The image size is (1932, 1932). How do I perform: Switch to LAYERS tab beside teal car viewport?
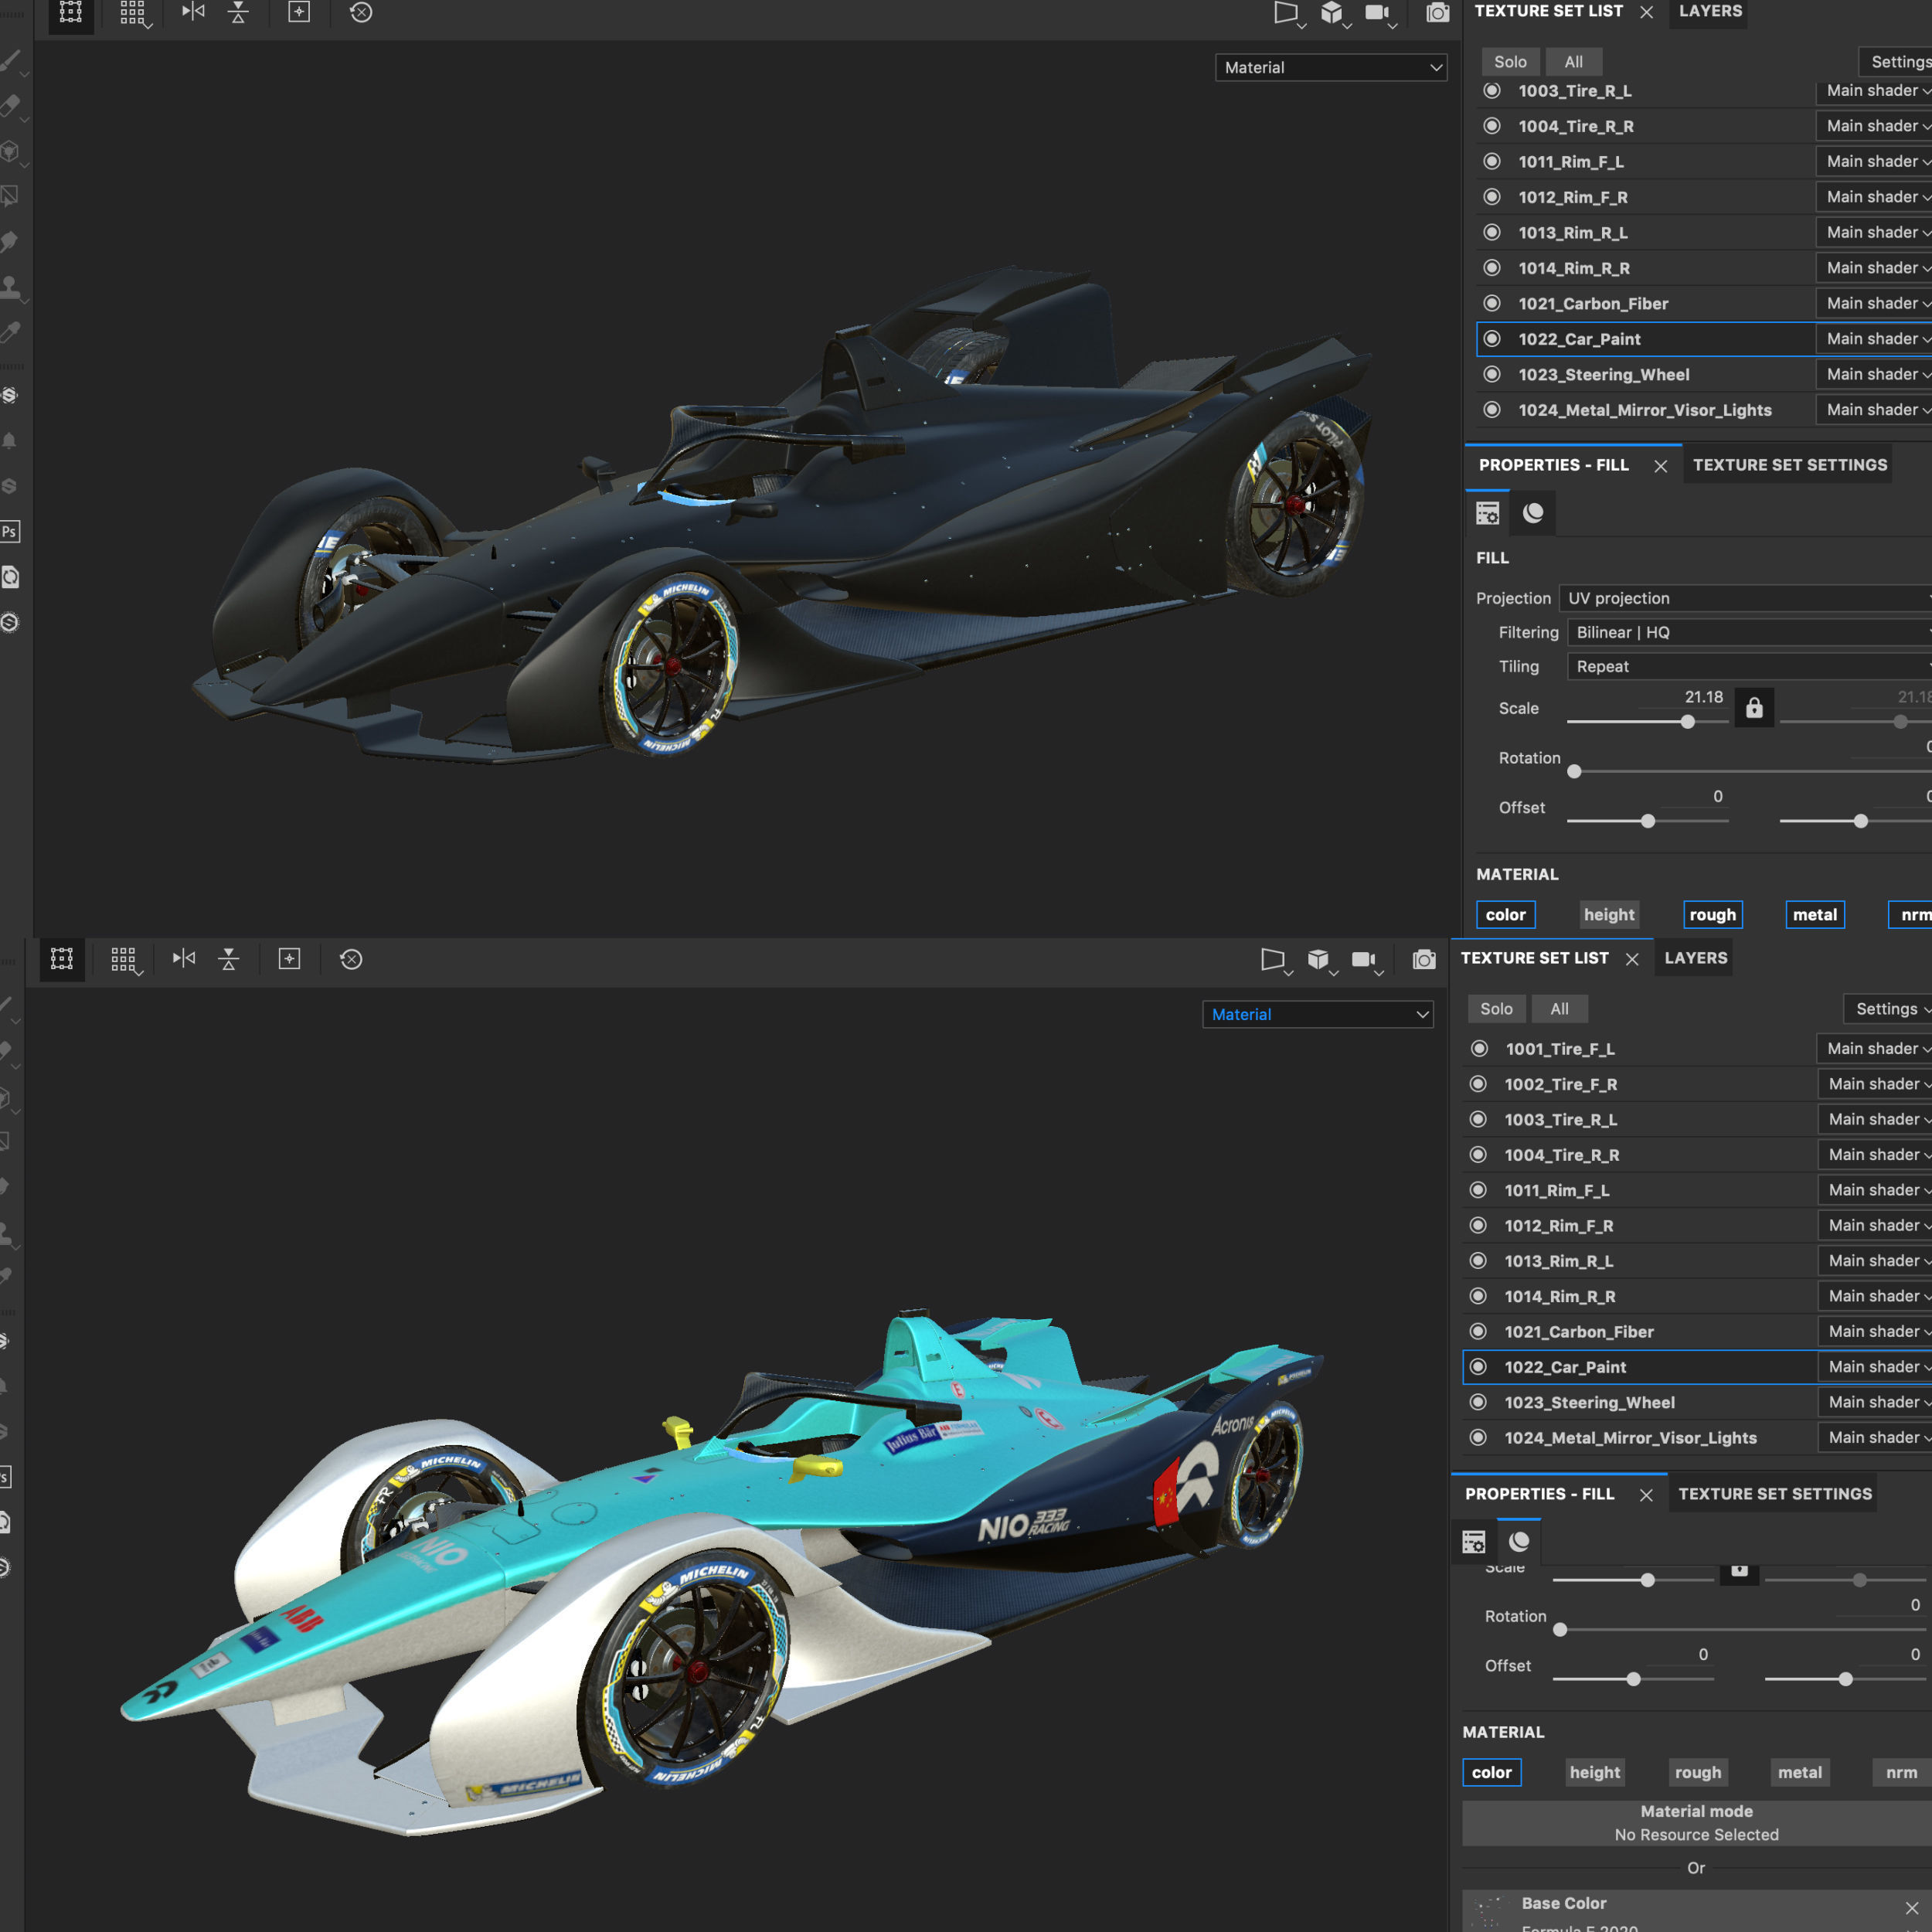click(x=1695, y=958)
